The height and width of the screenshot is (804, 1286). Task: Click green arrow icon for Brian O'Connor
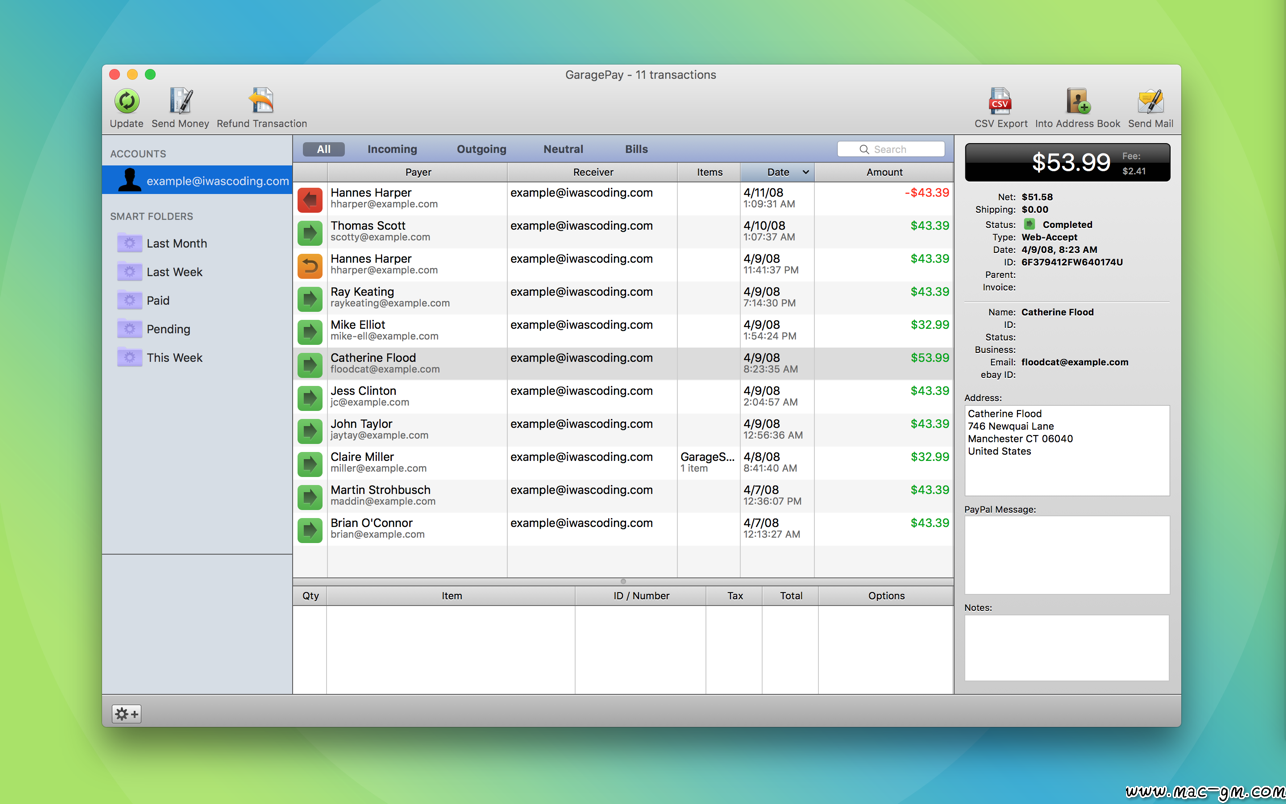[x=310, y=529]
